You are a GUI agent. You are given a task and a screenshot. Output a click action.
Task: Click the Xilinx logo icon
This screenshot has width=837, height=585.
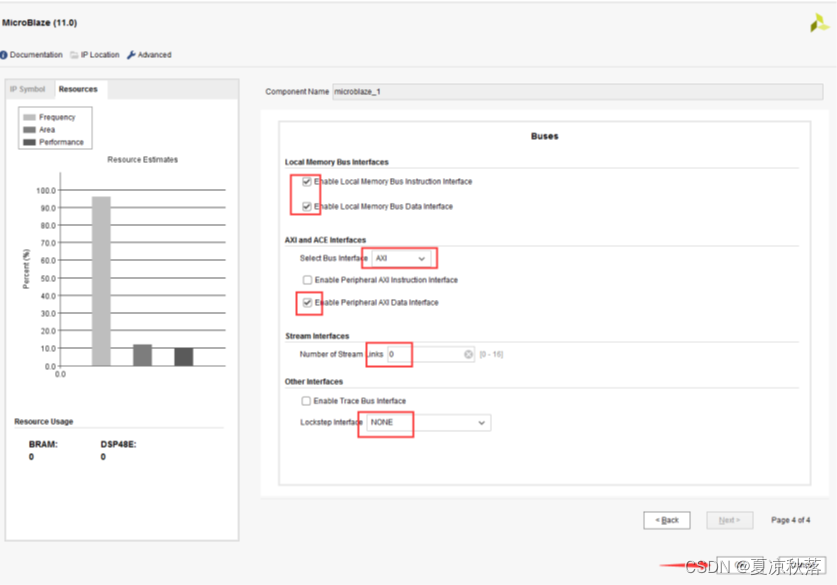pyautogui.click(x=819, y=23)
